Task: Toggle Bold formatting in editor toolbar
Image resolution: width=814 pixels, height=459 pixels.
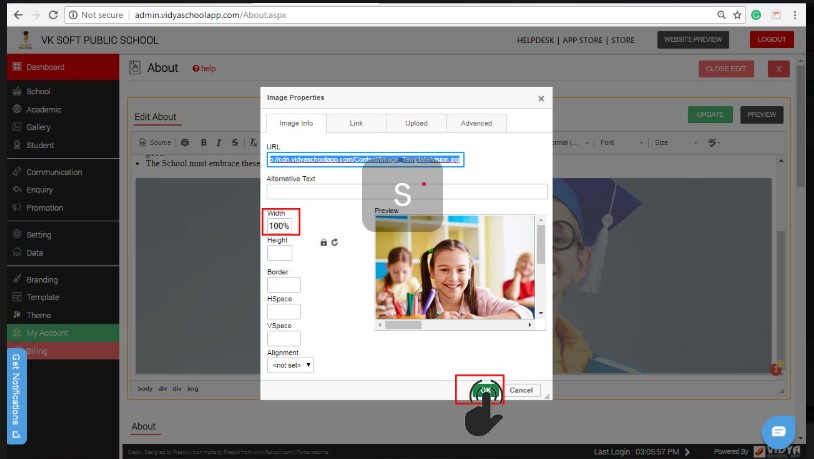Action: pyautogui.click(x=204, y=142)
